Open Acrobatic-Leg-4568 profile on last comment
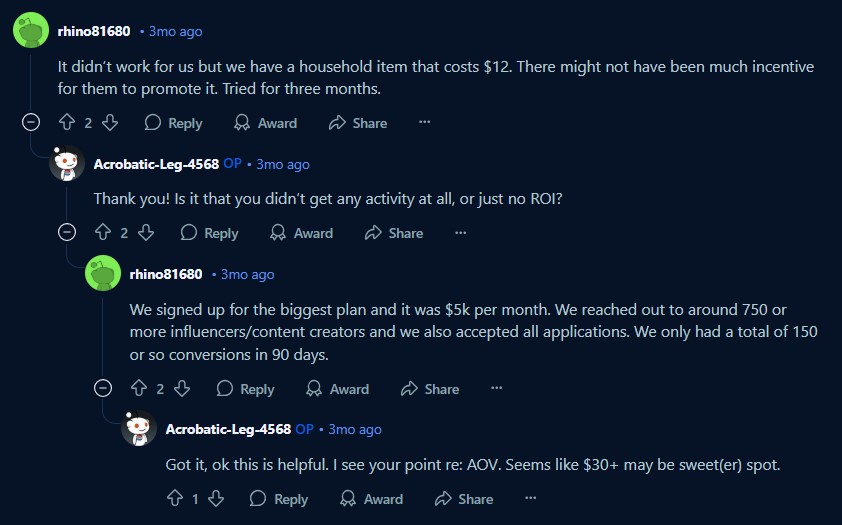The height and width of the screenshot is (525, 842). (x=228, y=429)
